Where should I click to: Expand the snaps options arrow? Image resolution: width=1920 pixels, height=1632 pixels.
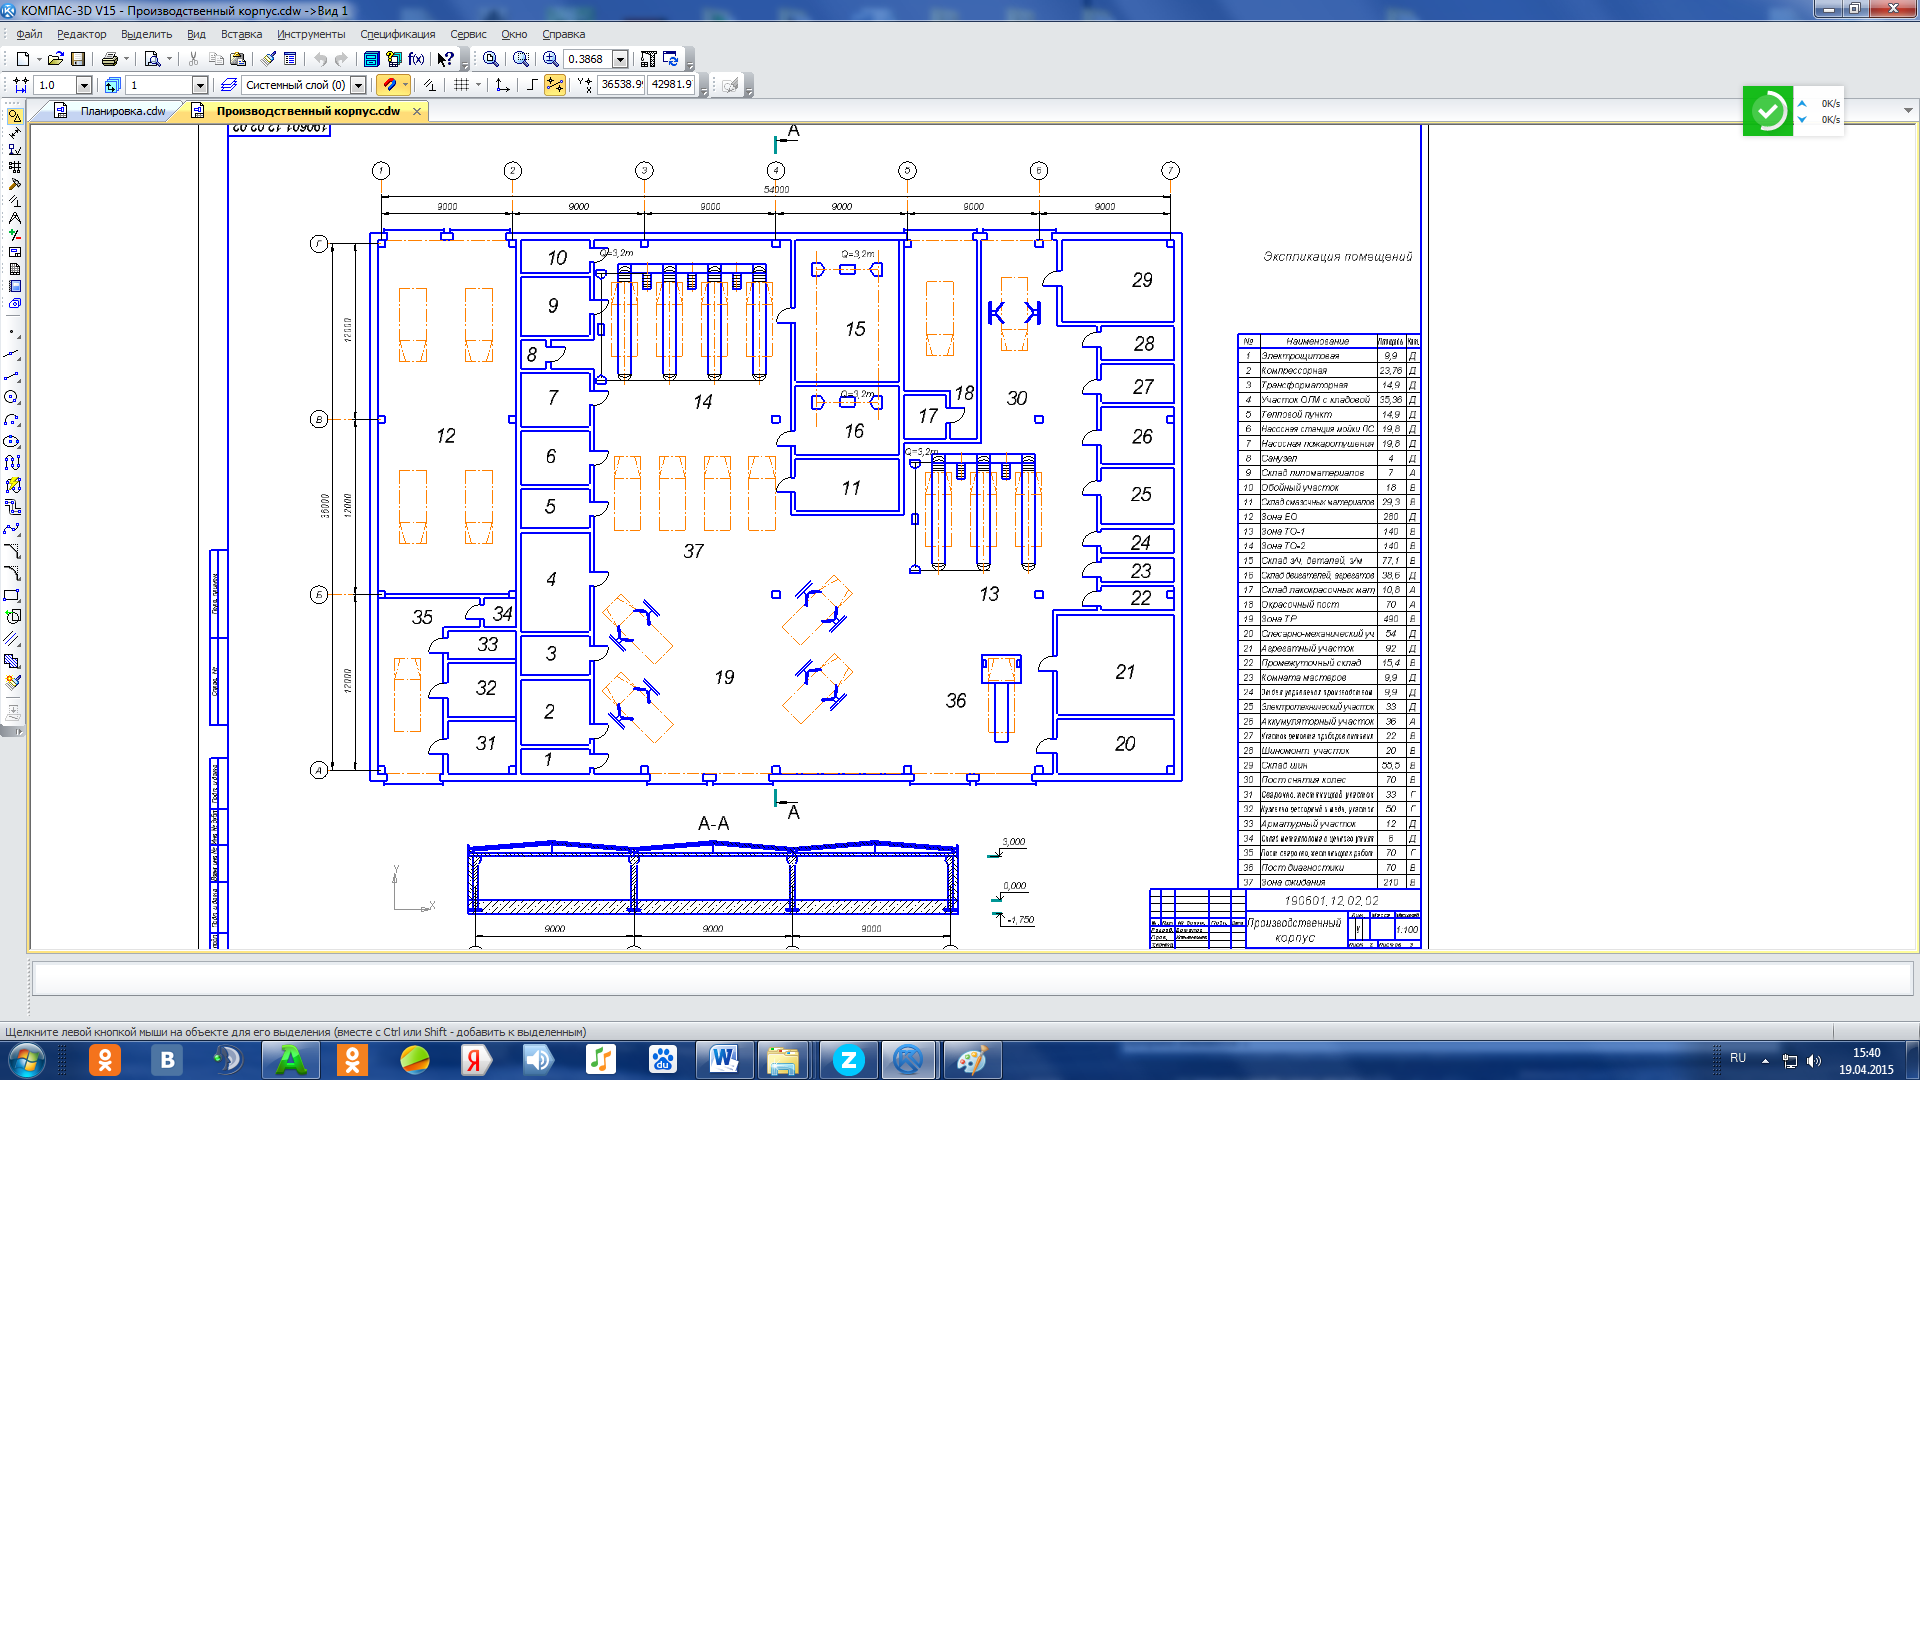point(405,85)
